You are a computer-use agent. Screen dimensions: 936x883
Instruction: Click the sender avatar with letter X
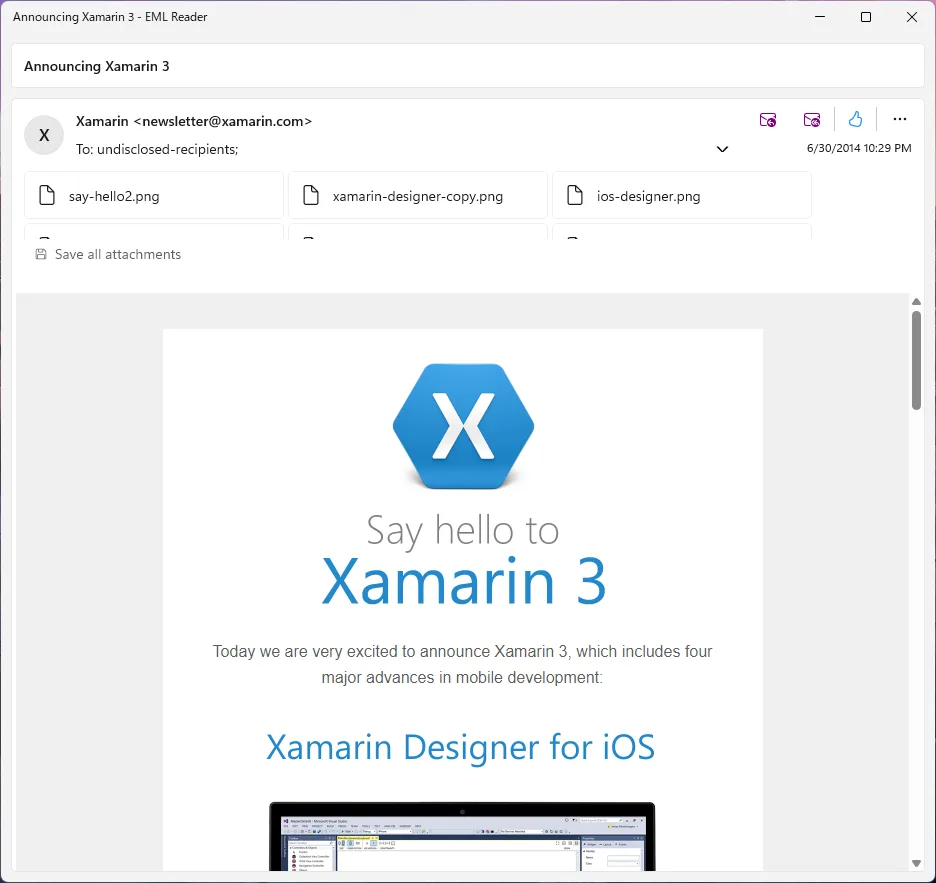pyautogui.click(x=44, y=135)
